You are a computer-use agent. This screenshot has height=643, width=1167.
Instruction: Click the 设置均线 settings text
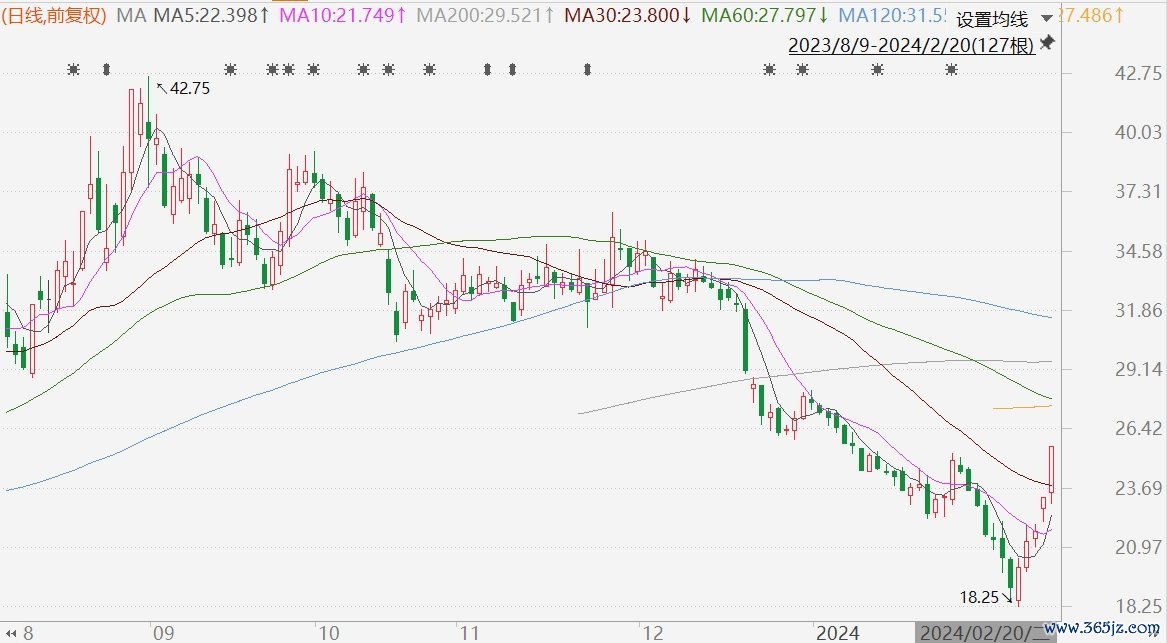pyautogui.click(x=991, y=20)
